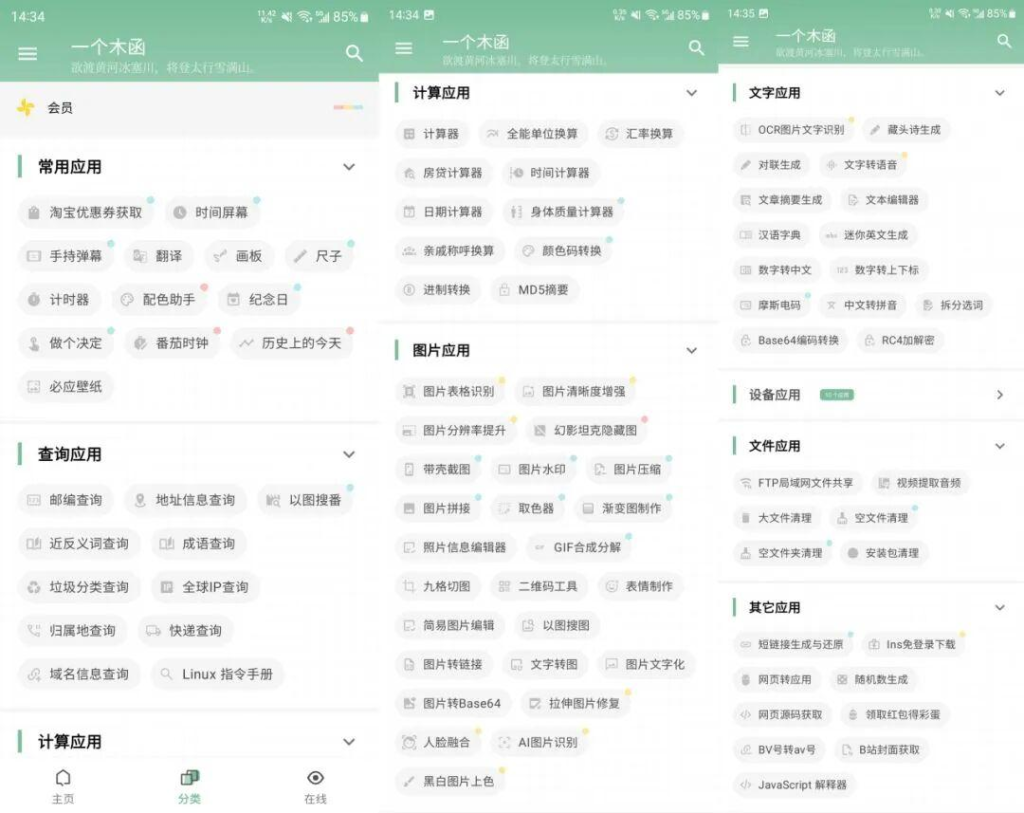1024x813 pixels.
Task: Open OCR图片文字识别 text recognition
Action: pos(791,130)
